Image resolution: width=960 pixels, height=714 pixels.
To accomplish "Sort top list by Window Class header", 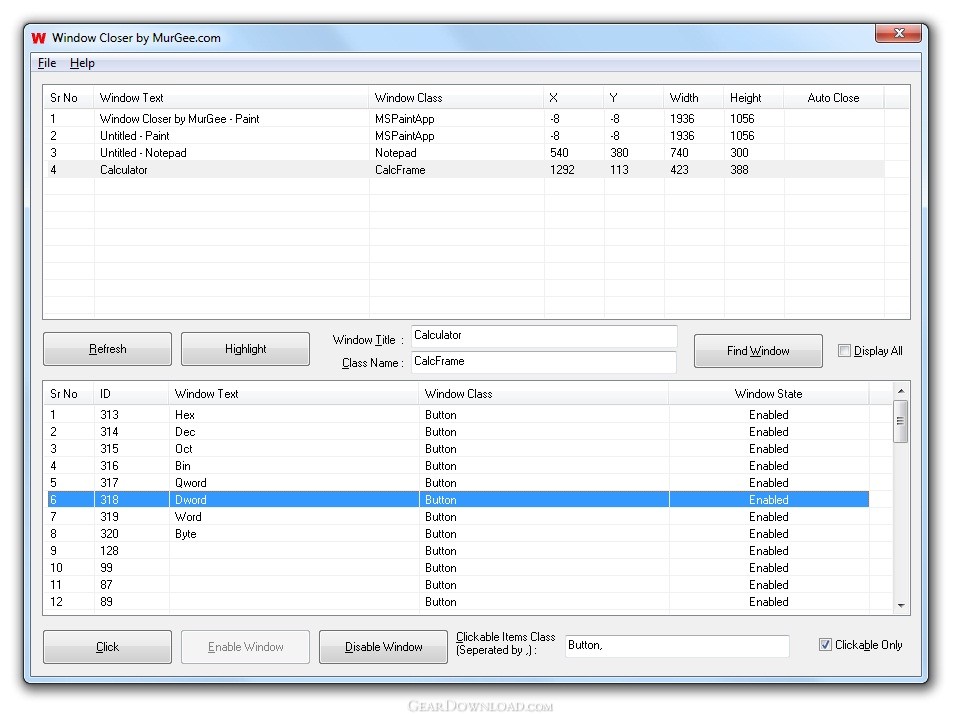I will (x=456, y=98).
